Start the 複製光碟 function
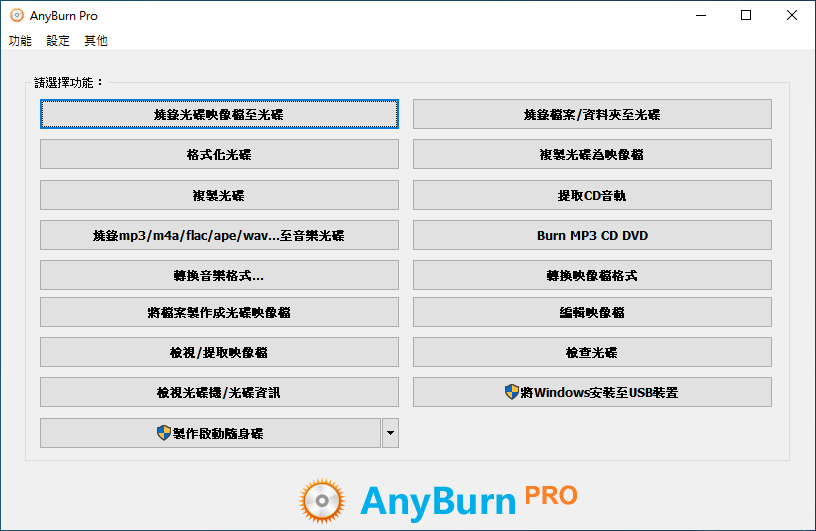This screenshot has width=816, height=531. (x=219, y=195)
